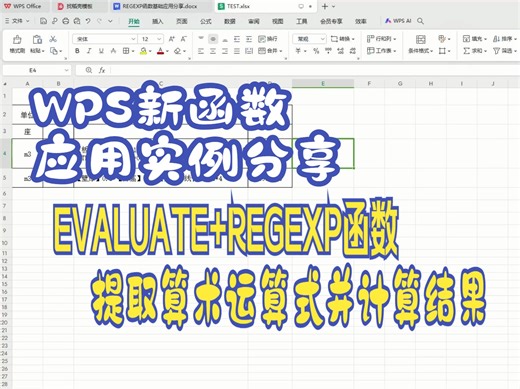Align text to top of cell
This screenshot has height=389, width=520.
[x=201, y=39]
